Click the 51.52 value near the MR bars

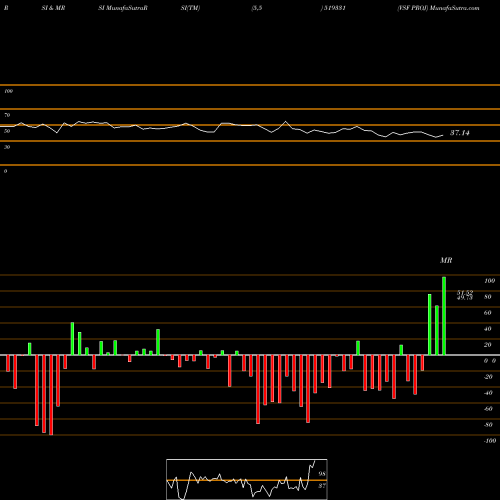click(x=465, y=292)
